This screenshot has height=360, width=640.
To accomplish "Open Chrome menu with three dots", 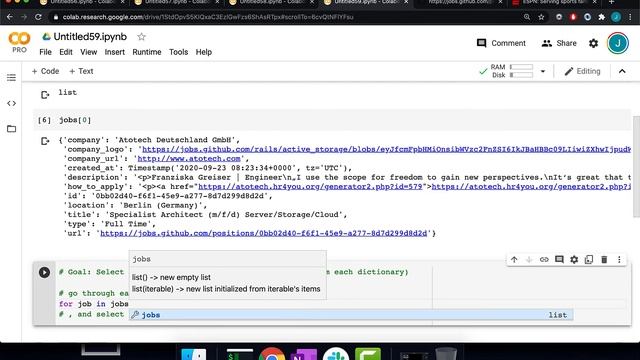I will (x=631, y=17).
